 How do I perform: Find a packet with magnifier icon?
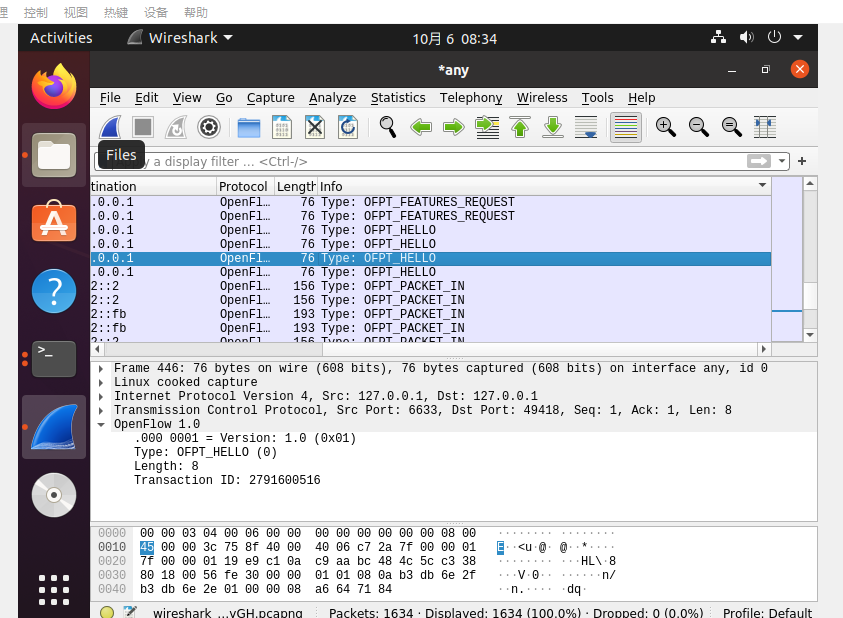pos(388,127)
